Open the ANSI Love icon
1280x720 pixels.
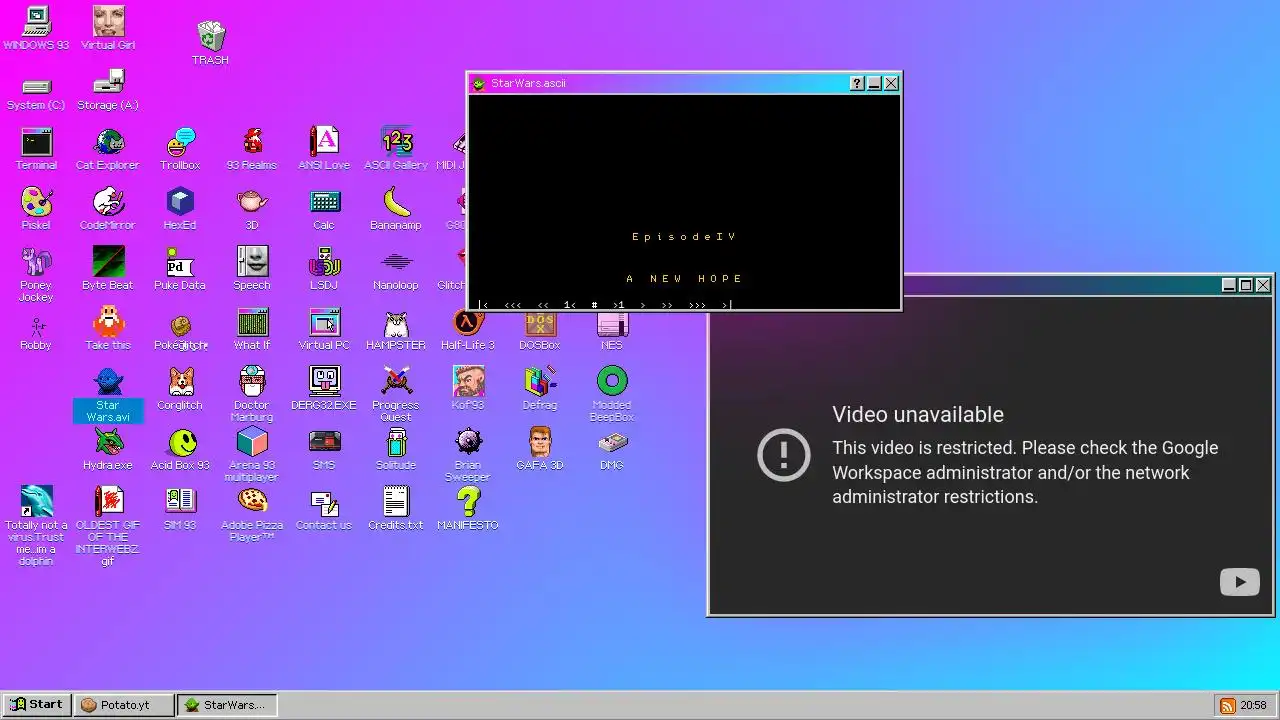point(324,149)
